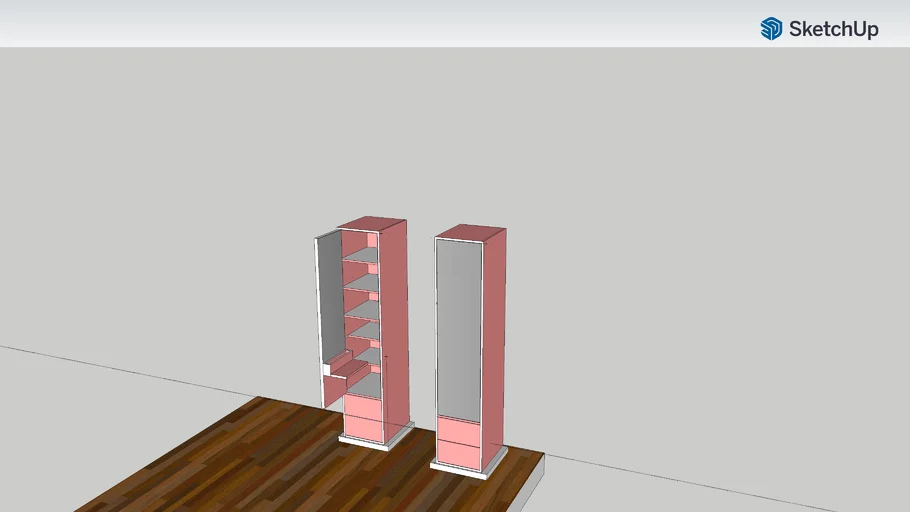Select the bottom drawer of left cabinet
The image size is (910, 512).
coord(362,430)
